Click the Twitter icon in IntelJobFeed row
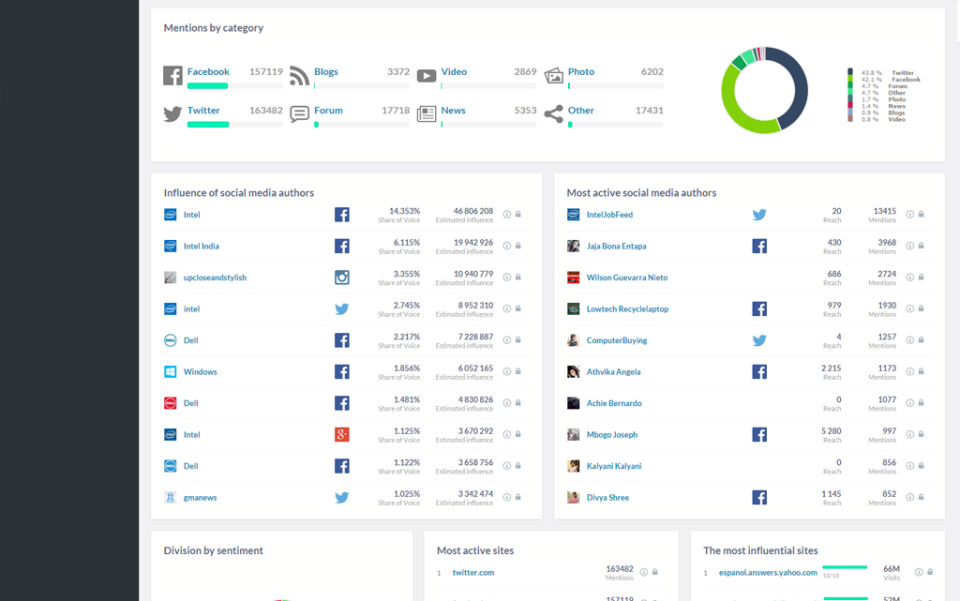The width and height of the screenshot is (960, 601). coord(759,215)
